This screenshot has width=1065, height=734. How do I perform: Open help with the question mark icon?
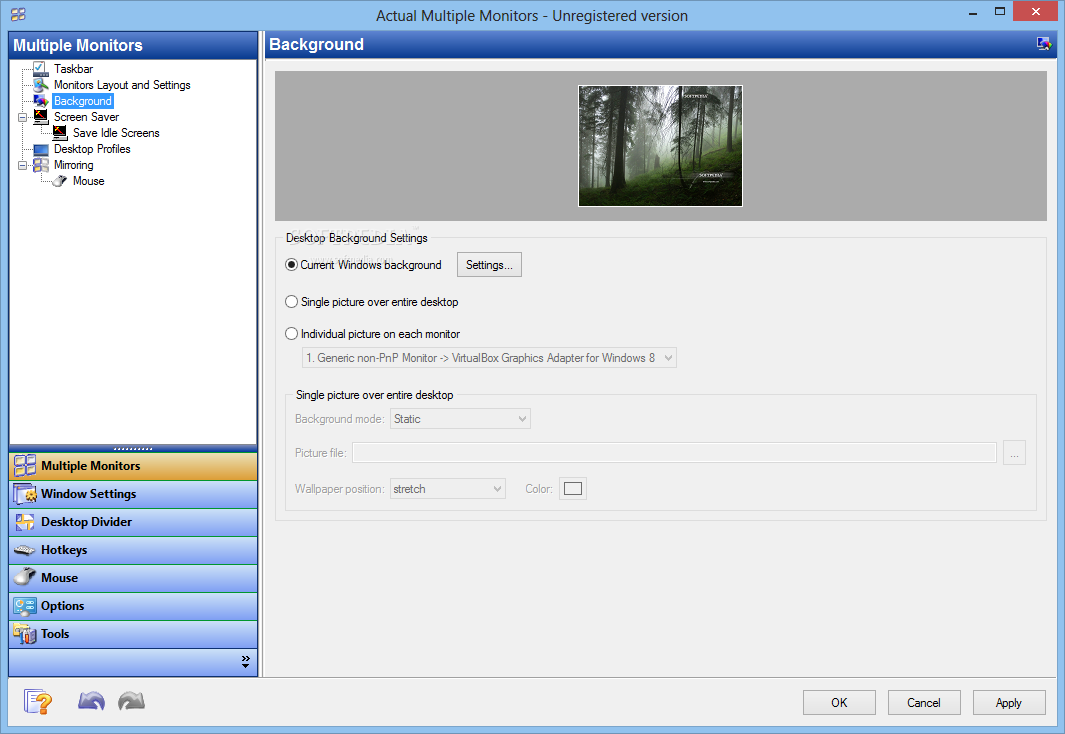click(37, 701)
